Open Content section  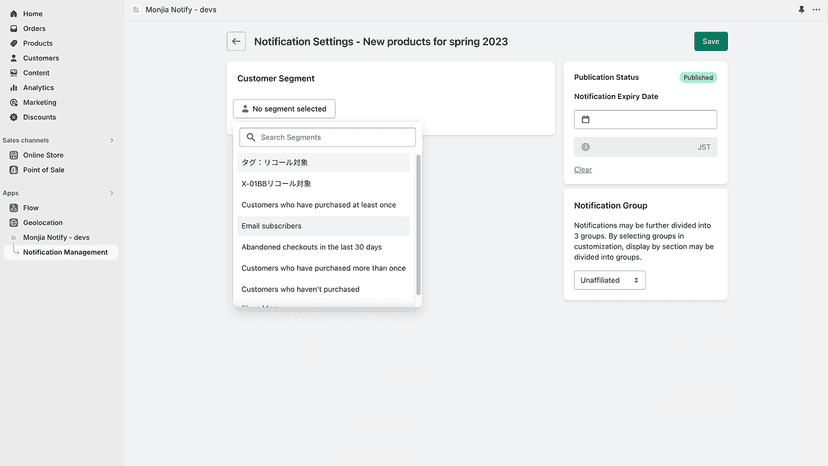pos(36,73)
